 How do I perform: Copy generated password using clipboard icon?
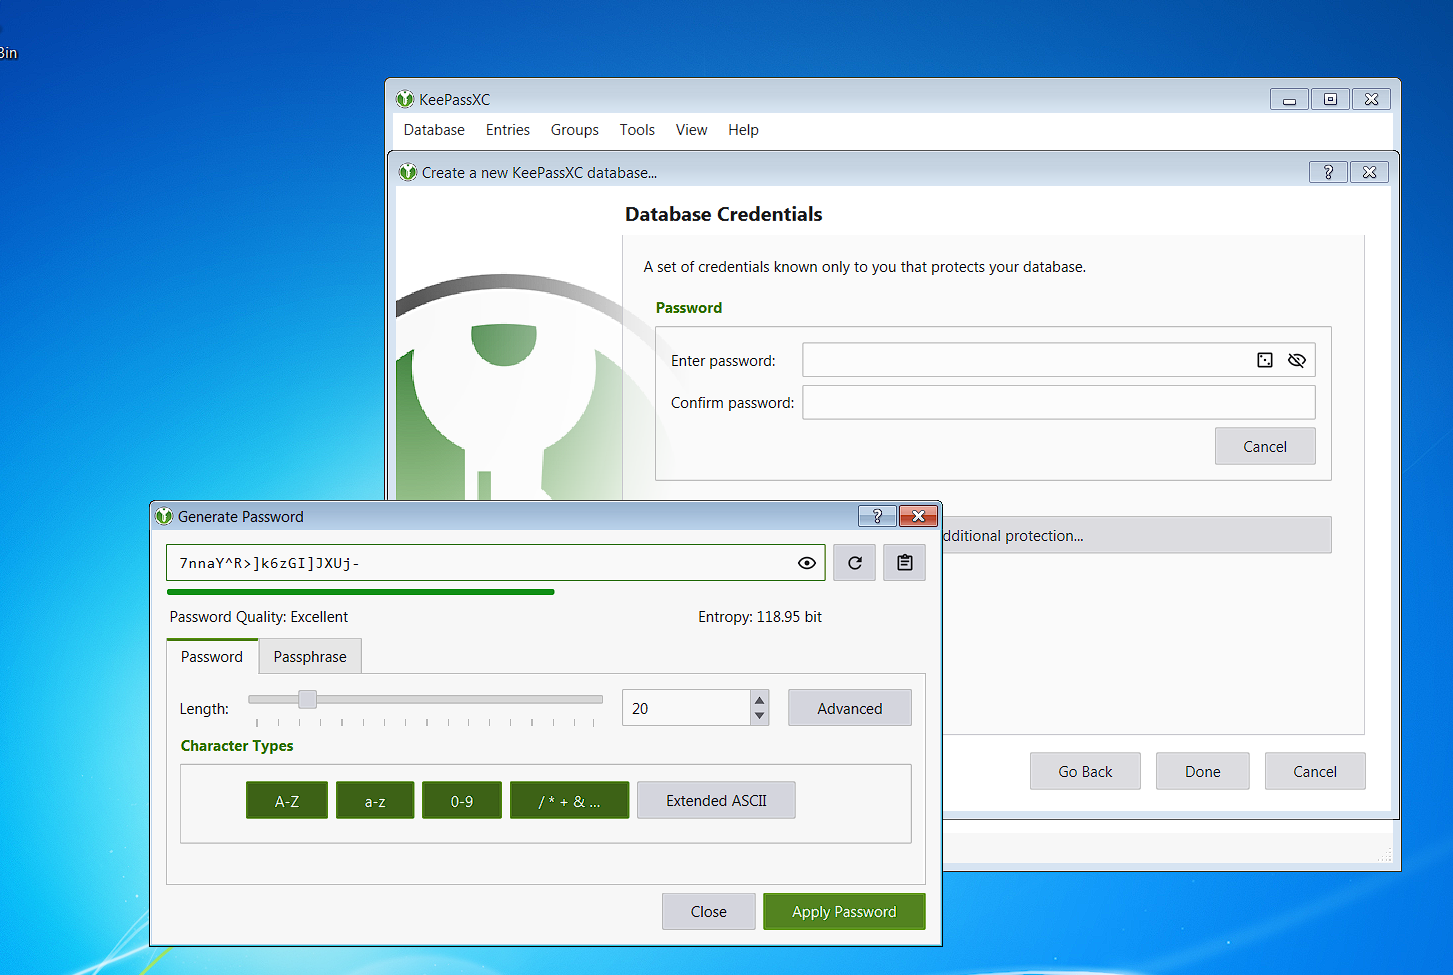click(x=904, y=562)
